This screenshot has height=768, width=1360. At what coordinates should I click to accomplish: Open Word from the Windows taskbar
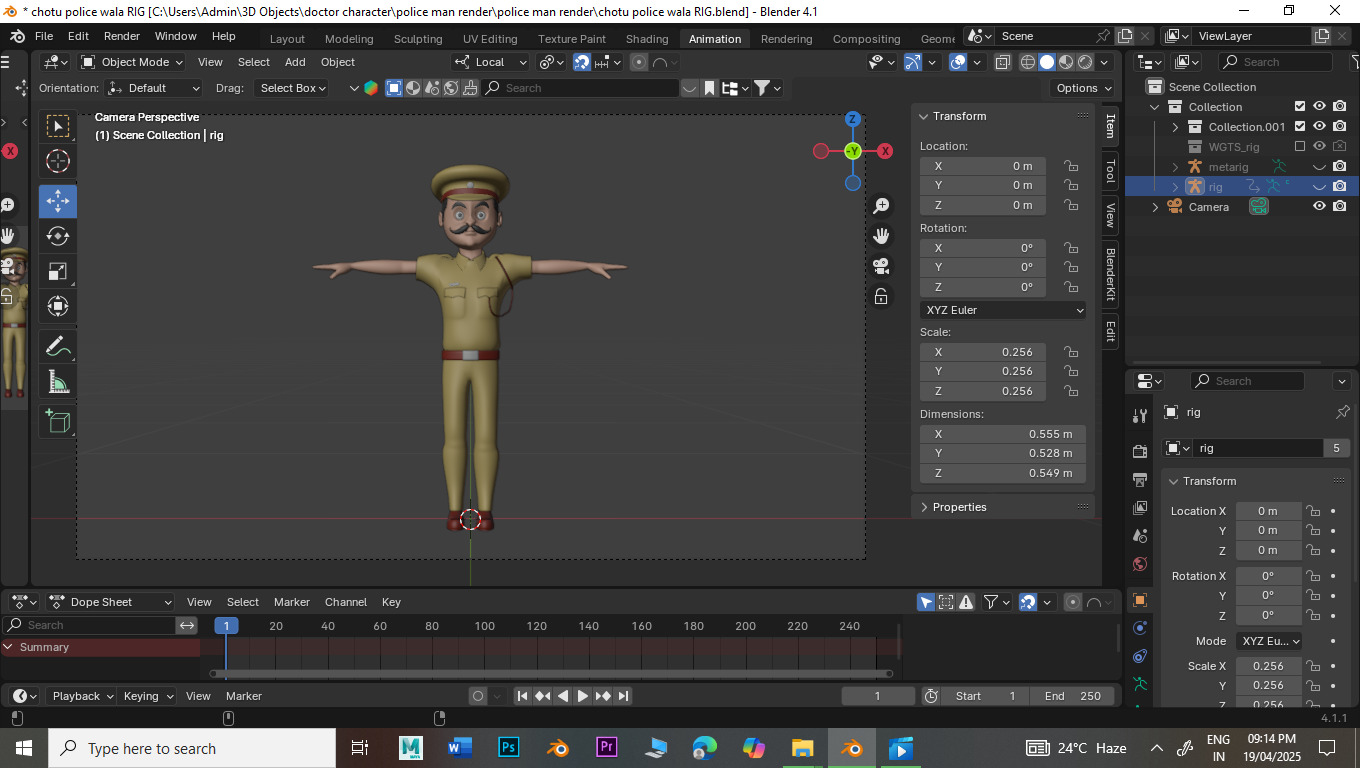click(459, 748)
